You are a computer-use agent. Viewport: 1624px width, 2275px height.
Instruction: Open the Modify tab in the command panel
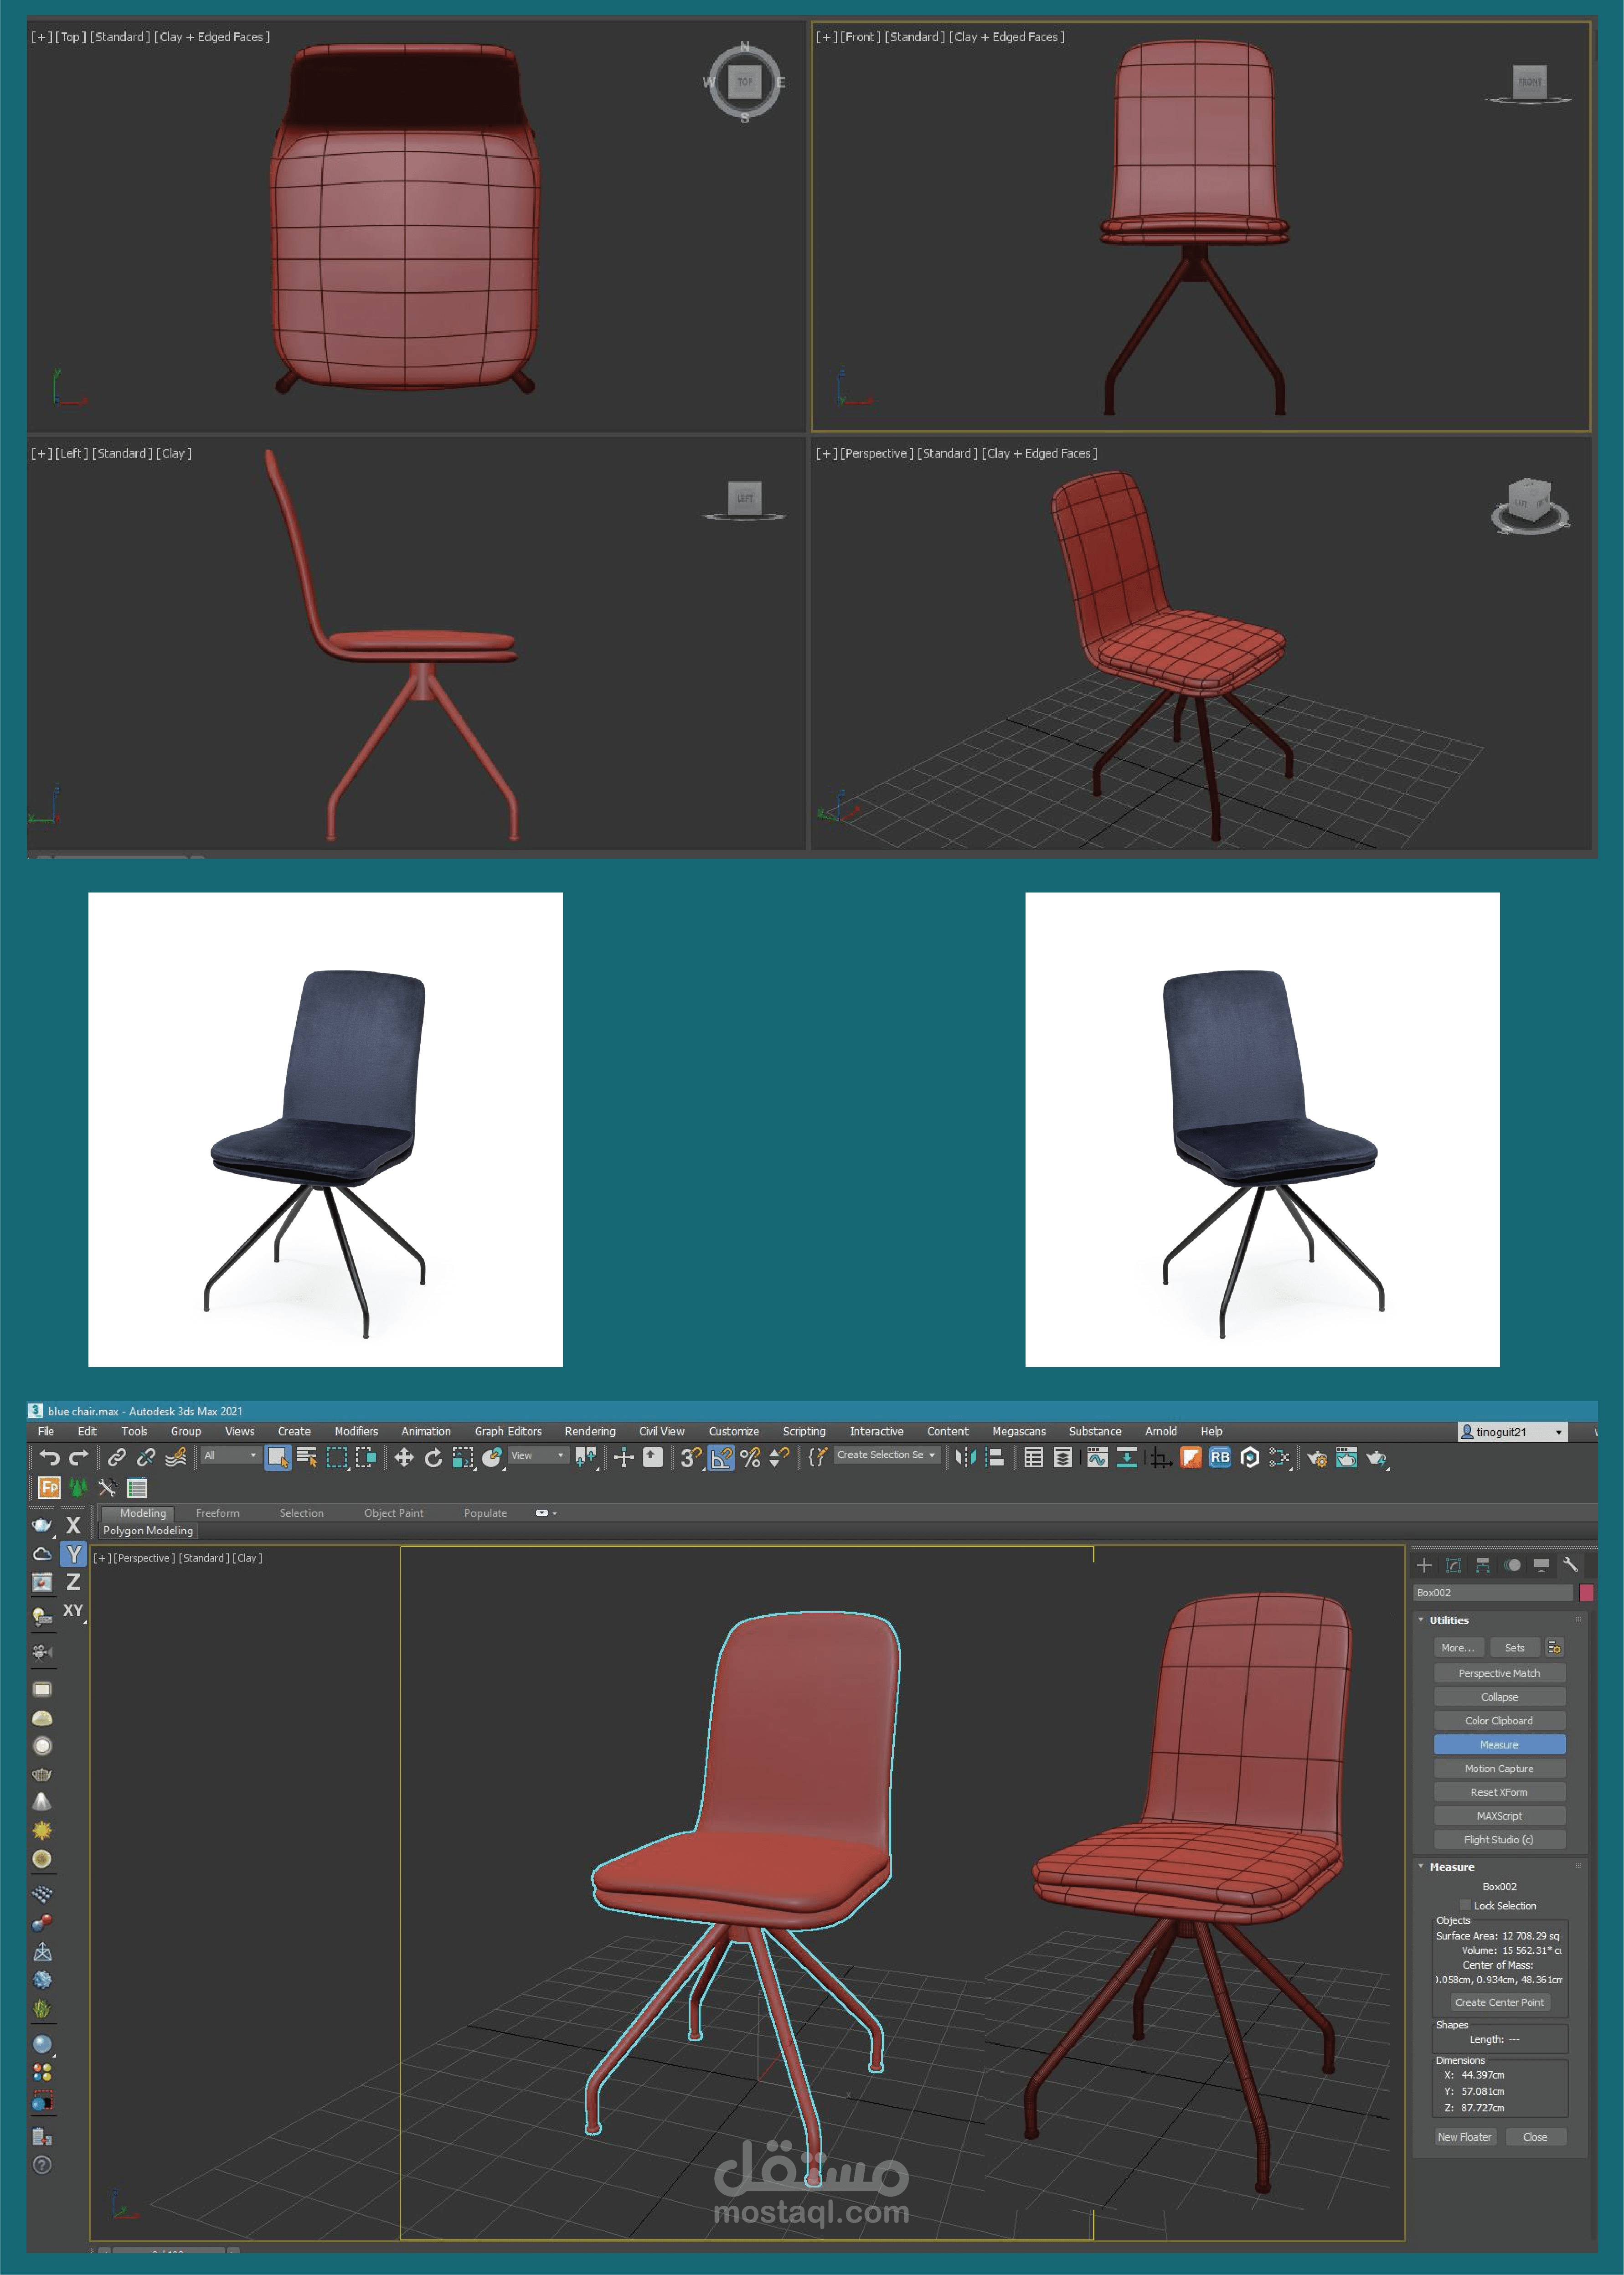coord(1454,1565)
